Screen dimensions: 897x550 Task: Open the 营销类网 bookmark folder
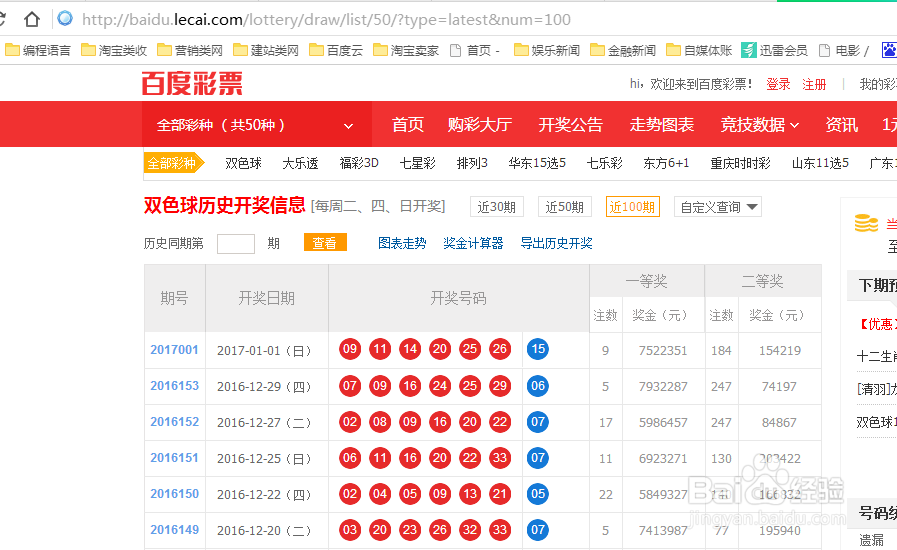point(190,50)
